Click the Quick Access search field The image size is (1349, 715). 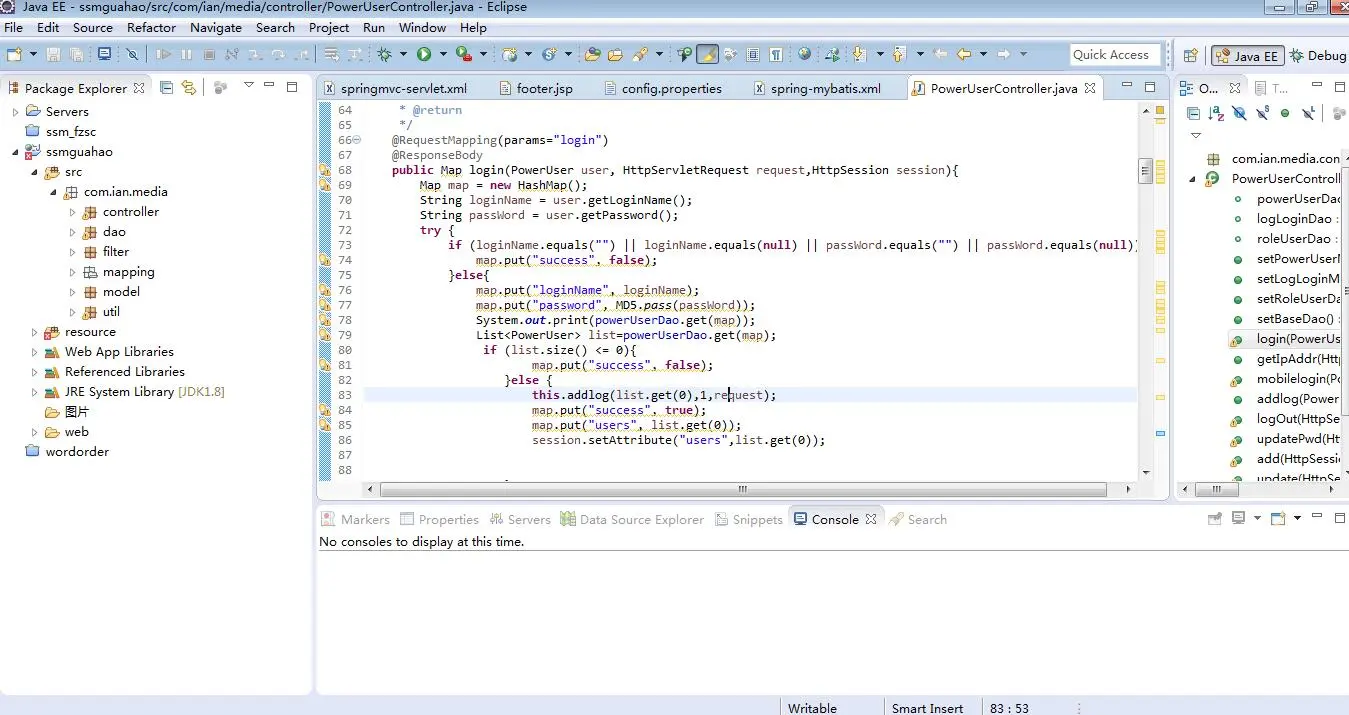[1113, 54]
